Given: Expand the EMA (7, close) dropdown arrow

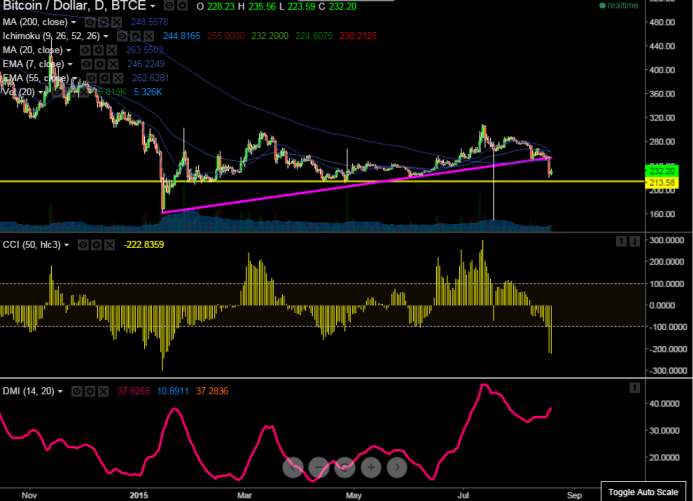Looking at the screenshot, I should click(70, 65).
